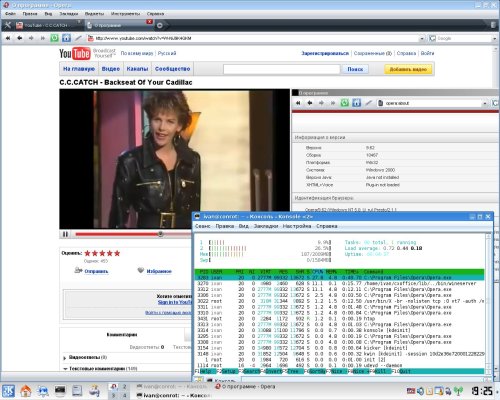The height and width of the screenshot is (400, 500).
Task: Click wand icon in opera:about panel
Action: 368,103
